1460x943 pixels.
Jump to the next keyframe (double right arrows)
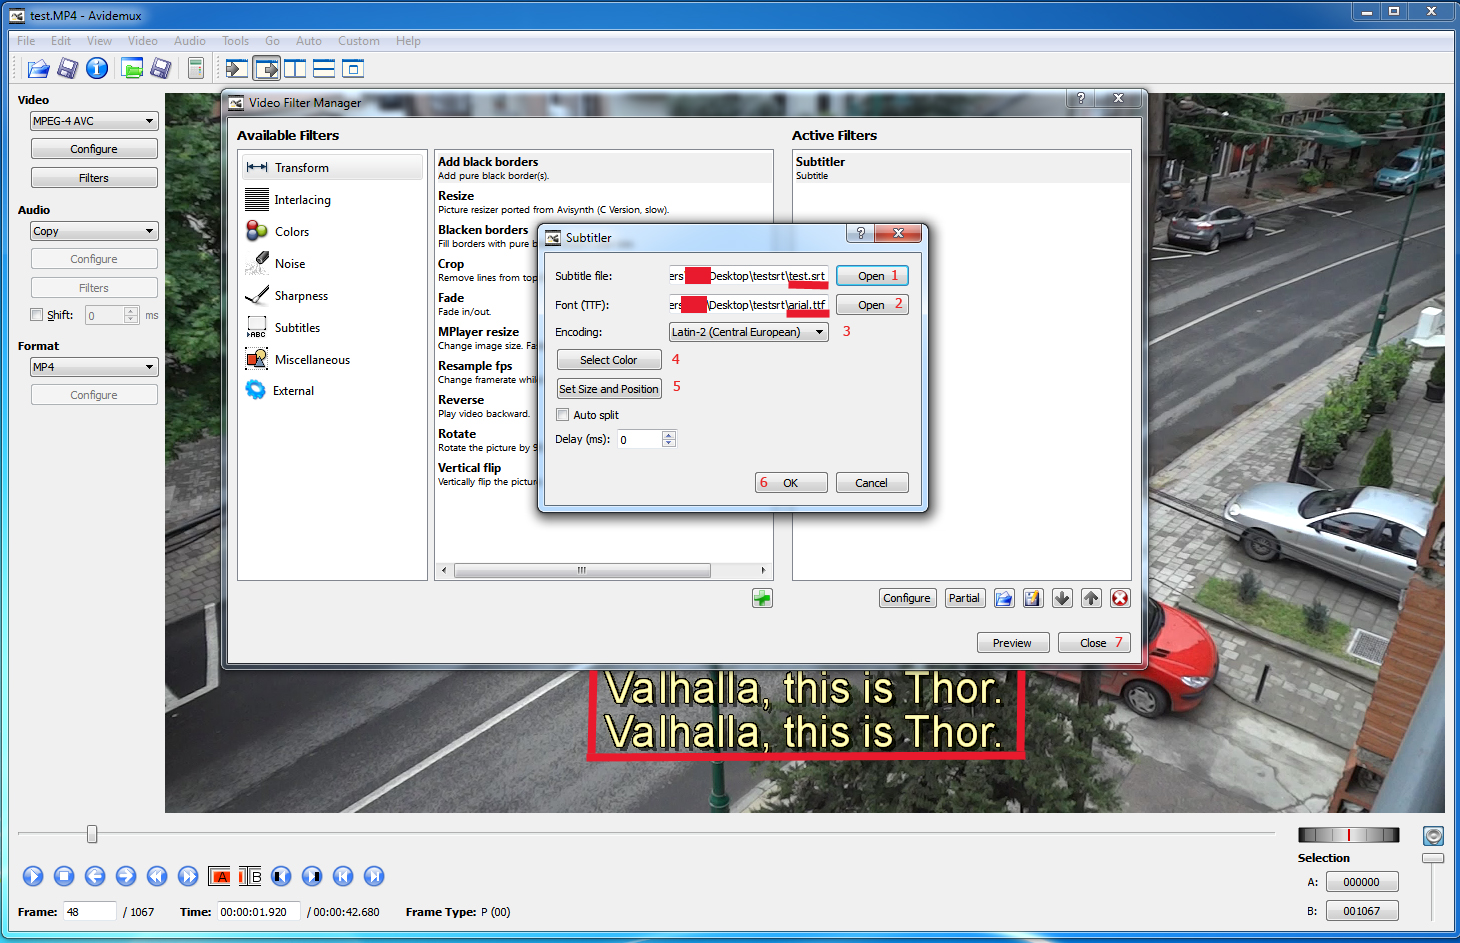pyautogui.click(x=188, y=876)
